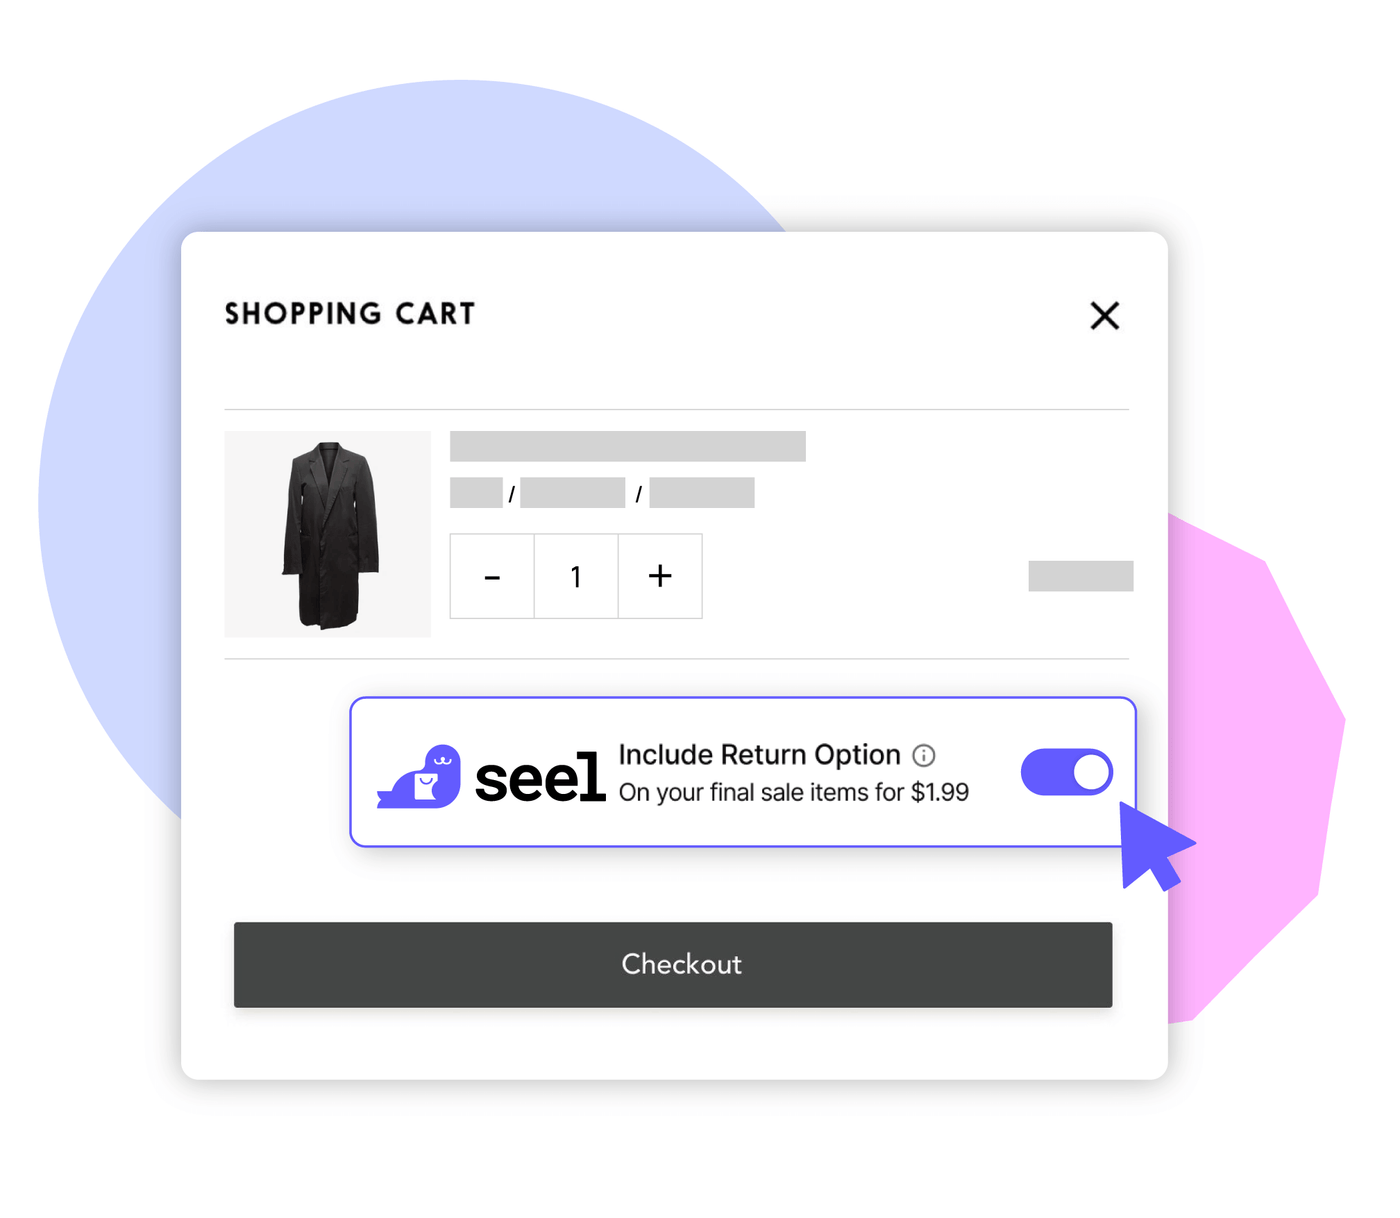Decrease quantity with the minus button
This screenshot has width=1400, height=1218.
tap(492, 576)
